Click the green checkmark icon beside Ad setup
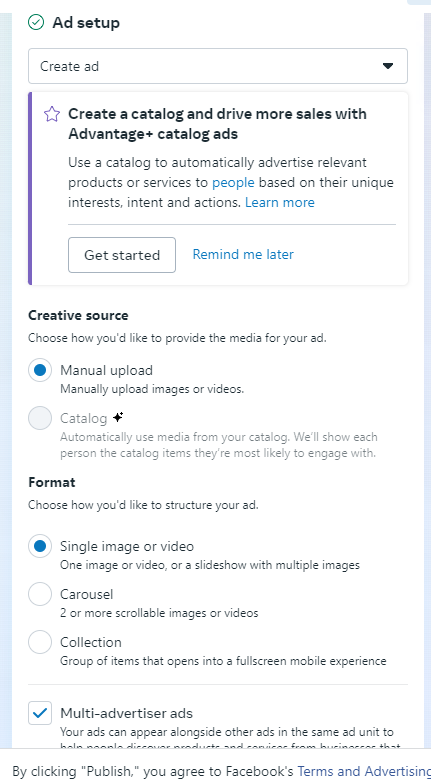 (36, 22)
